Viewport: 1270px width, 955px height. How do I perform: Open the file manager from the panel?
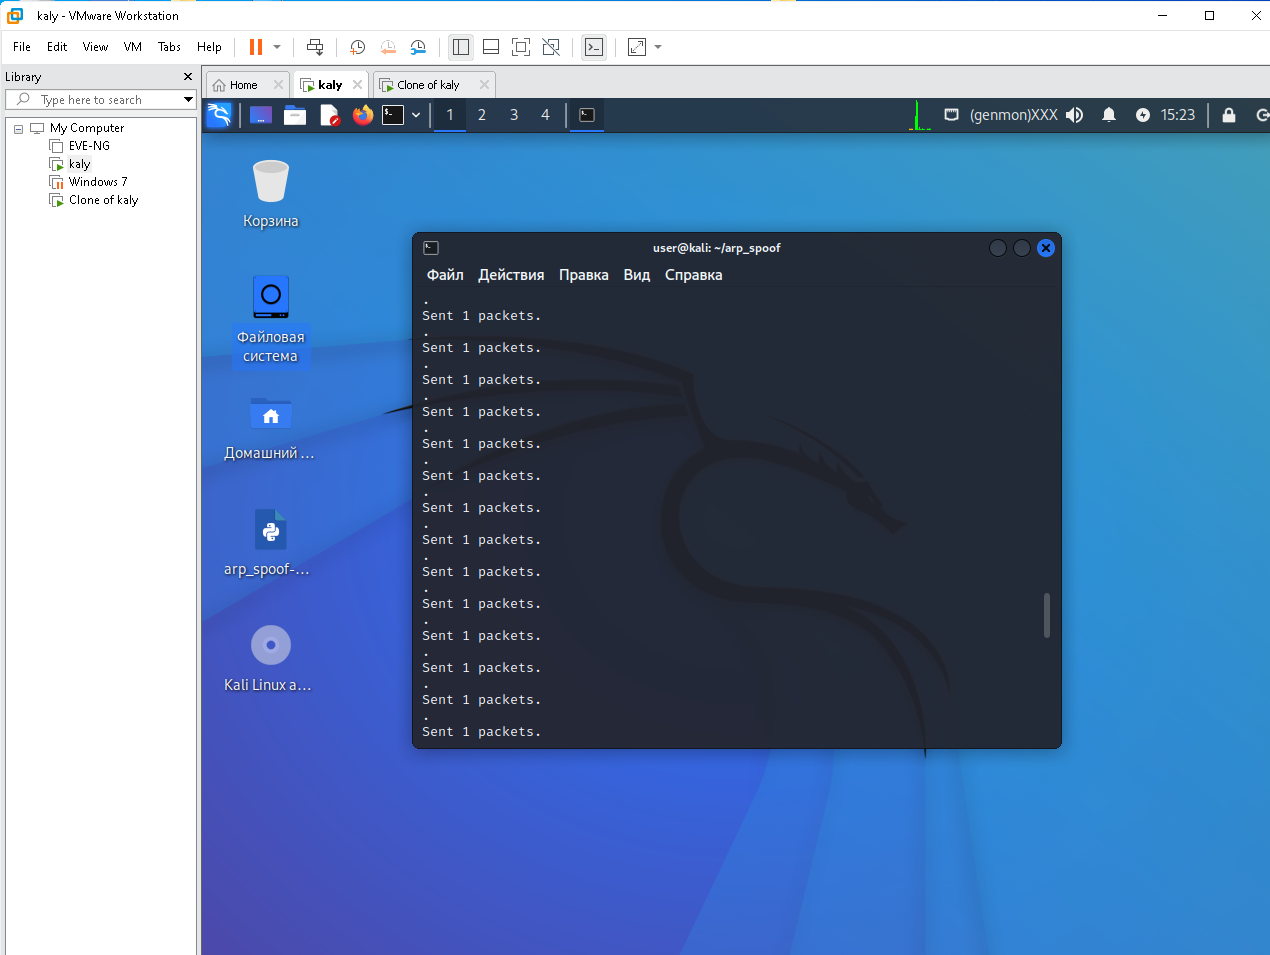click(295, 115)
